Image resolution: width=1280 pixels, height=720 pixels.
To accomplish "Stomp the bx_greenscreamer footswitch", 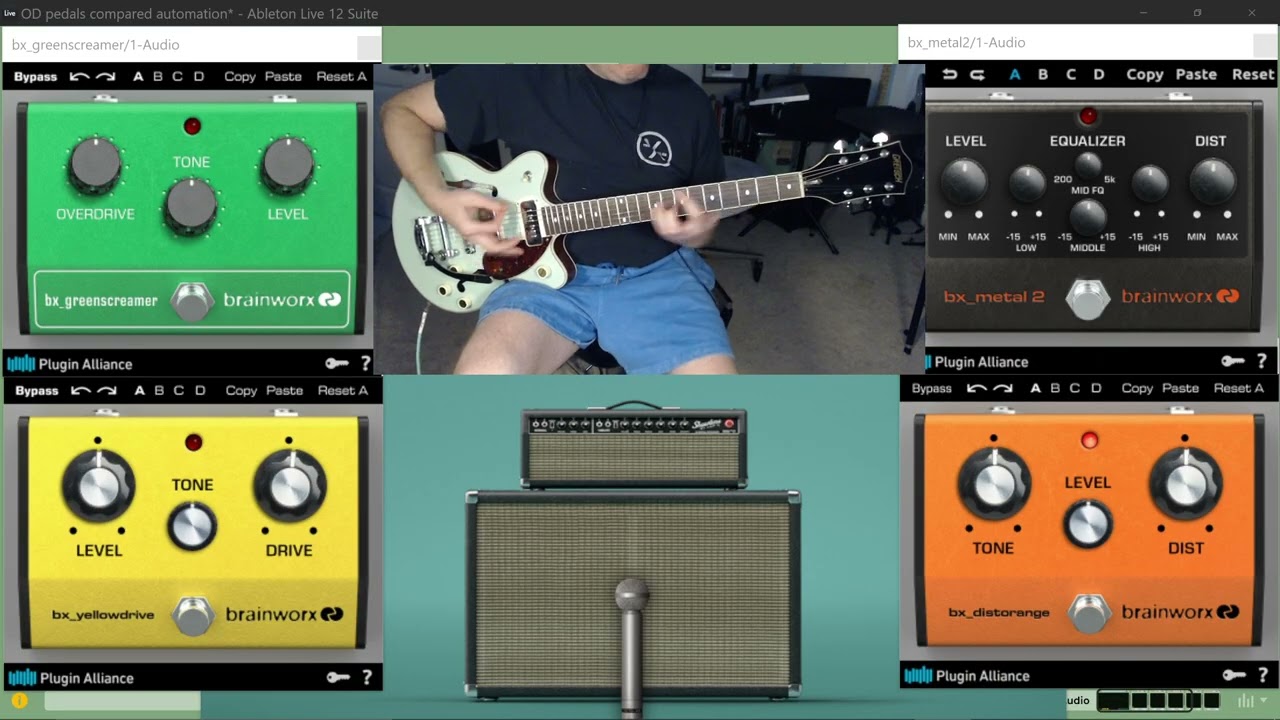I will (191, 301).
